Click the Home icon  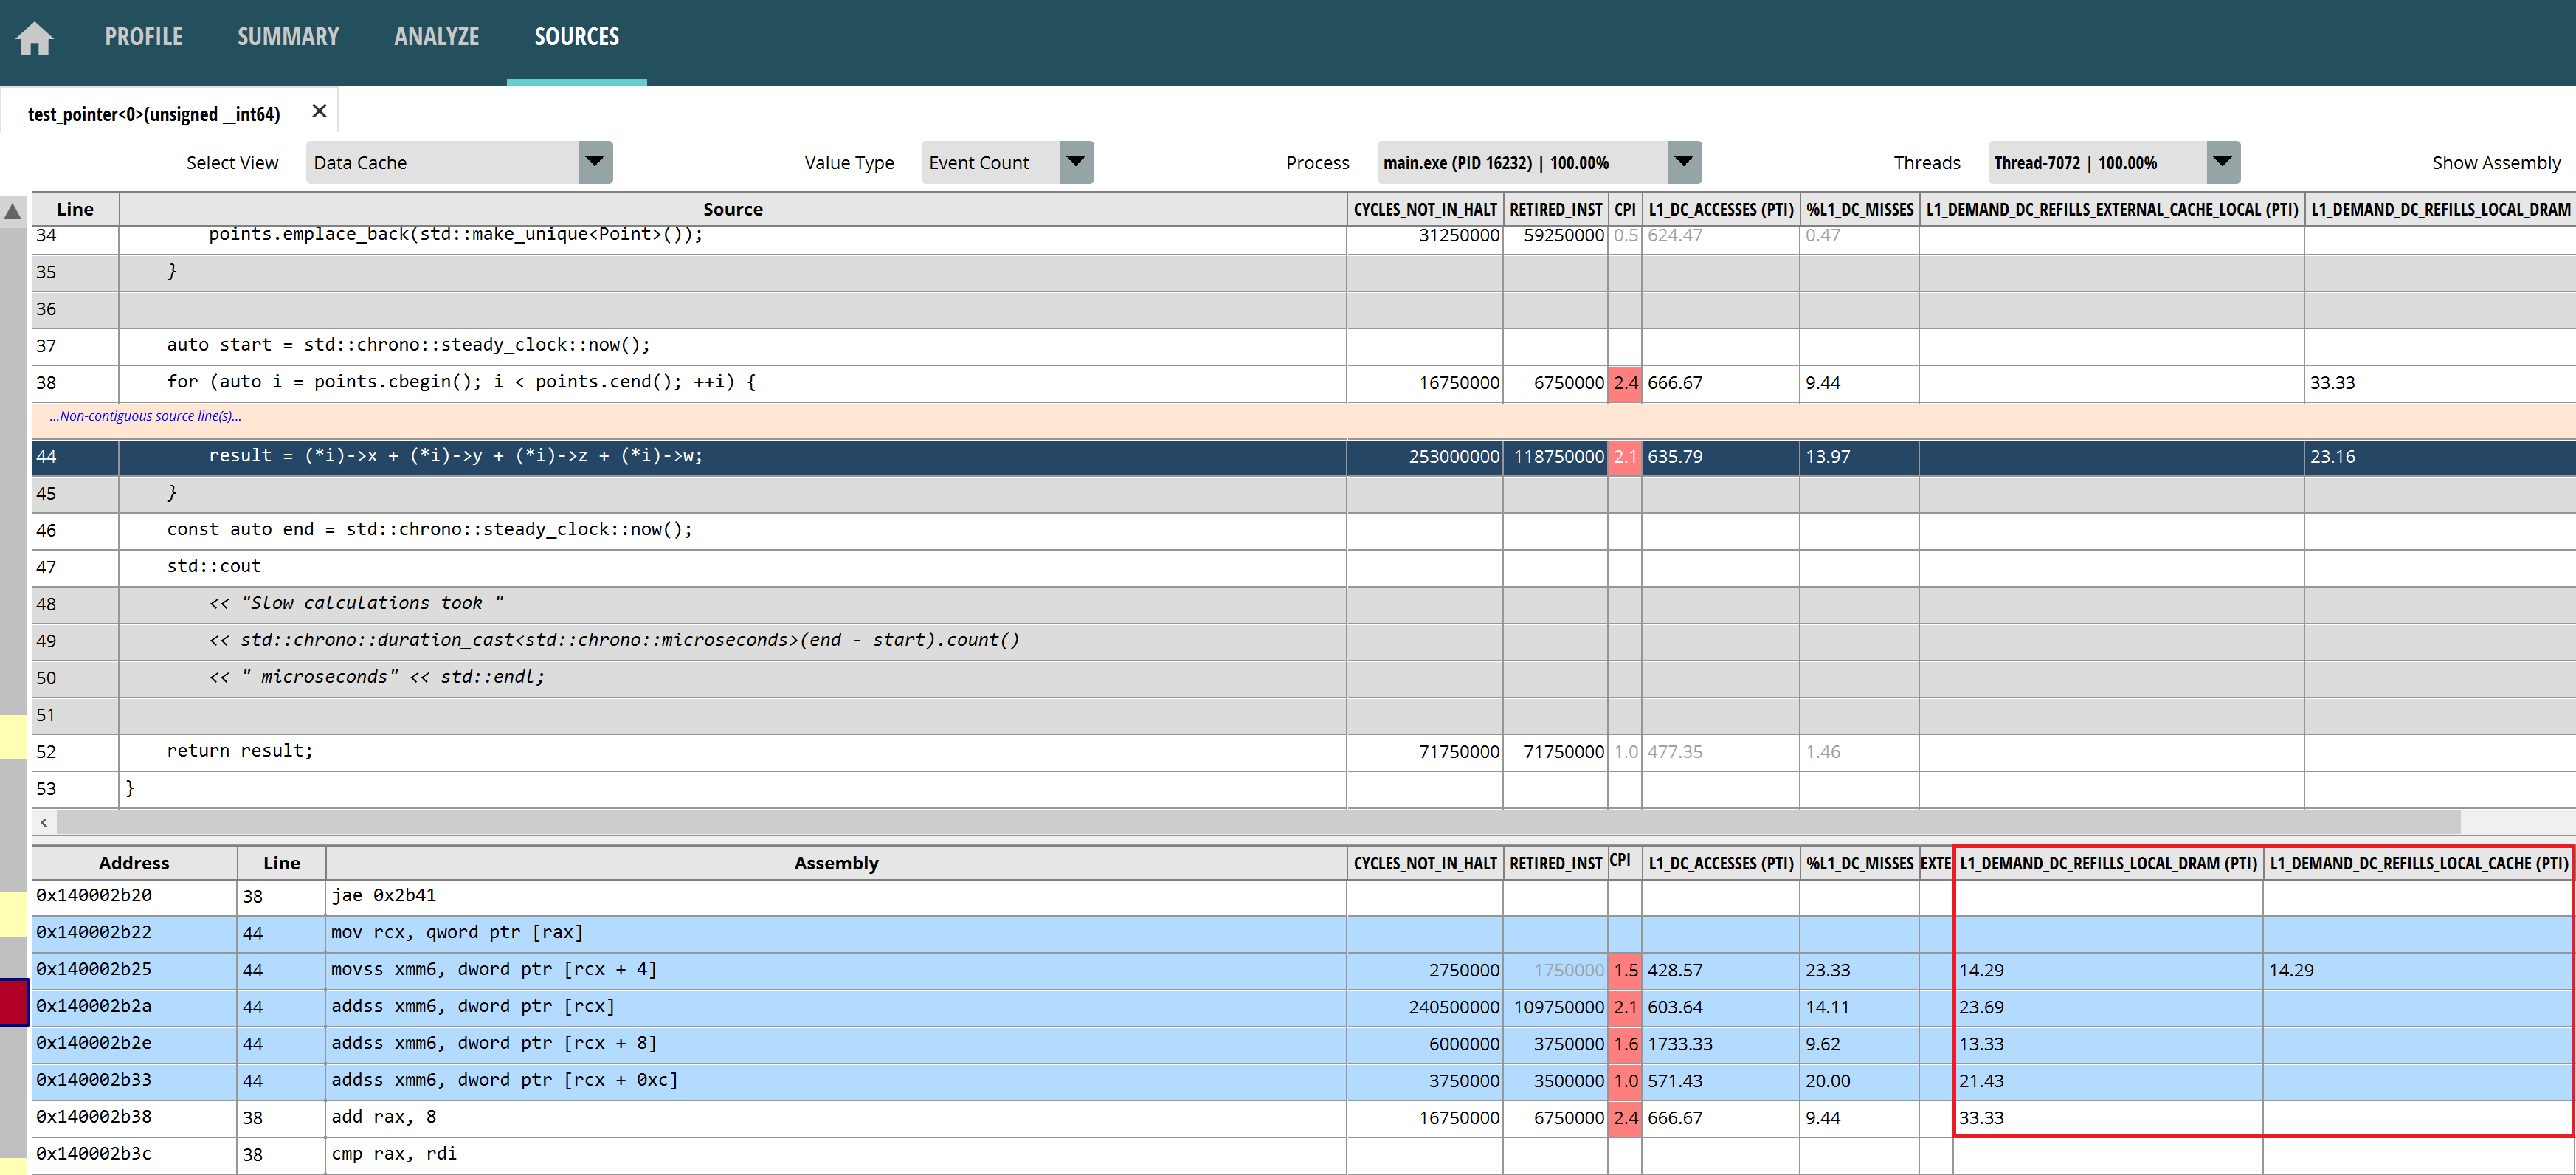35,38
